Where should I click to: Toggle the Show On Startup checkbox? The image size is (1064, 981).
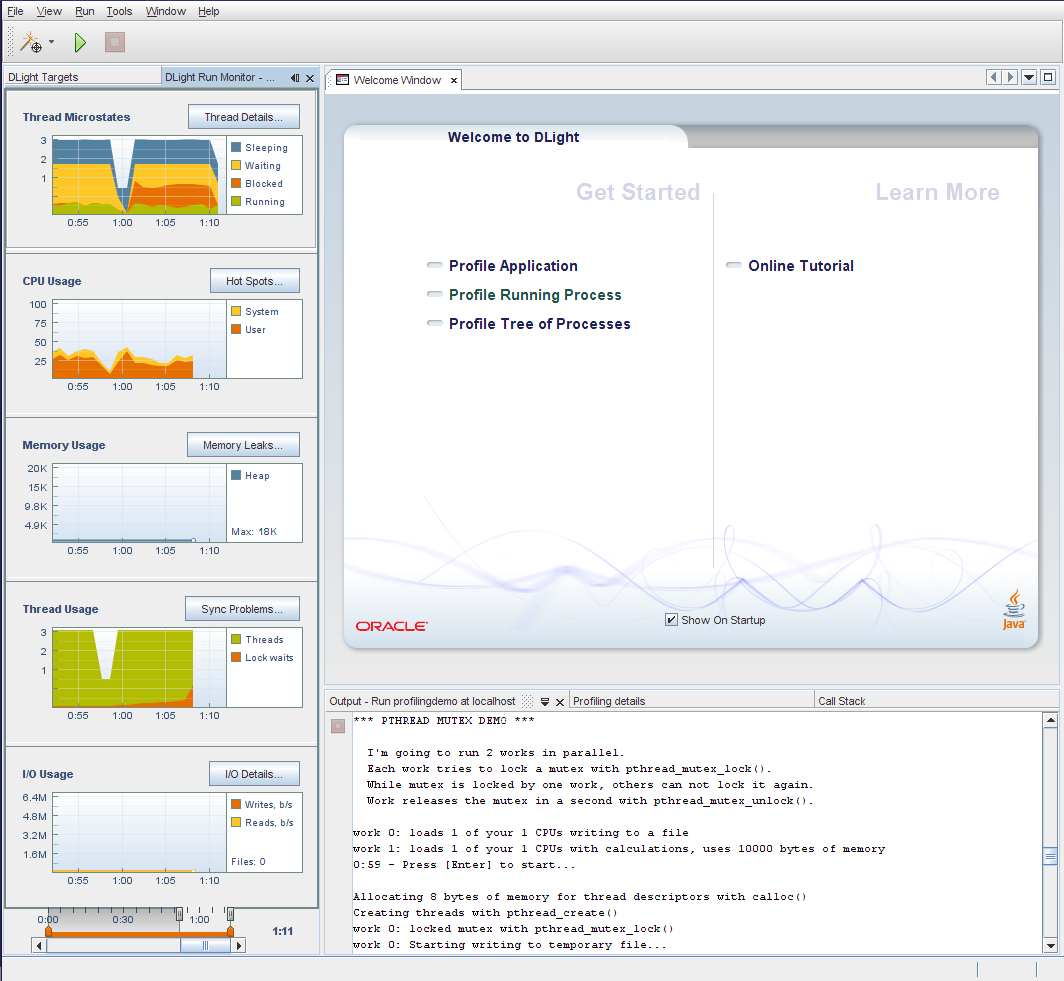671,620
